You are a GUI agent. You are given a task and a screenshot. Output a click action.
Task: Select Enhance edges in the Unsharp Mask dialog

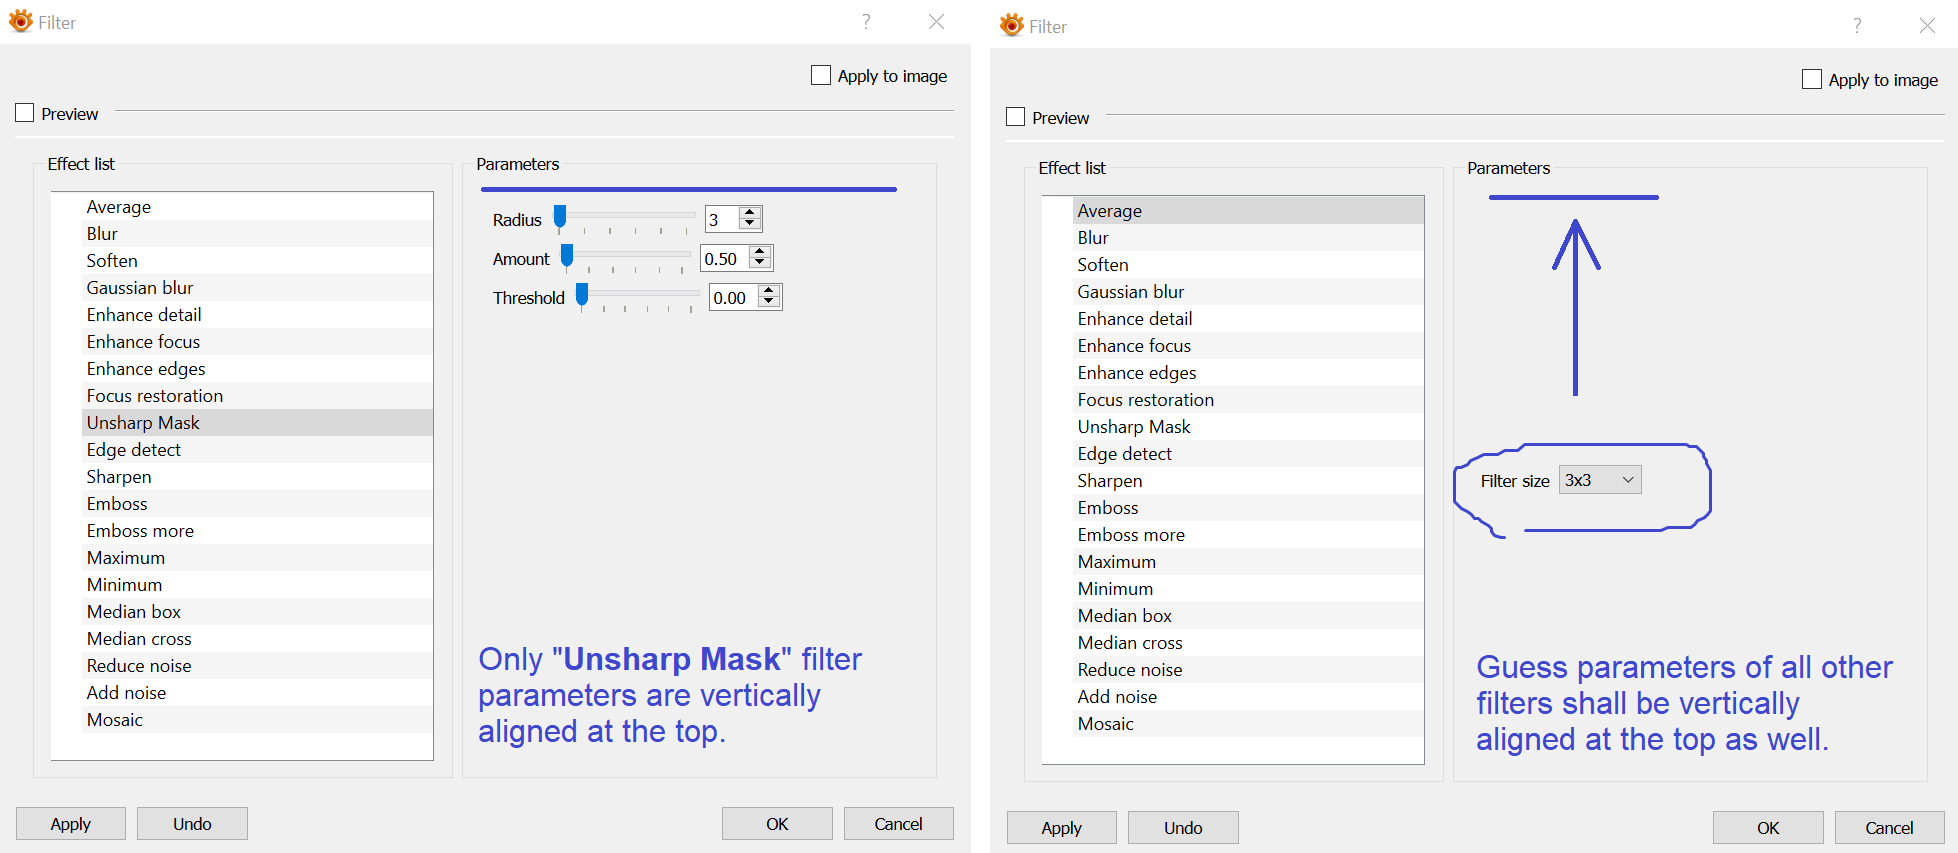(257, 369)
